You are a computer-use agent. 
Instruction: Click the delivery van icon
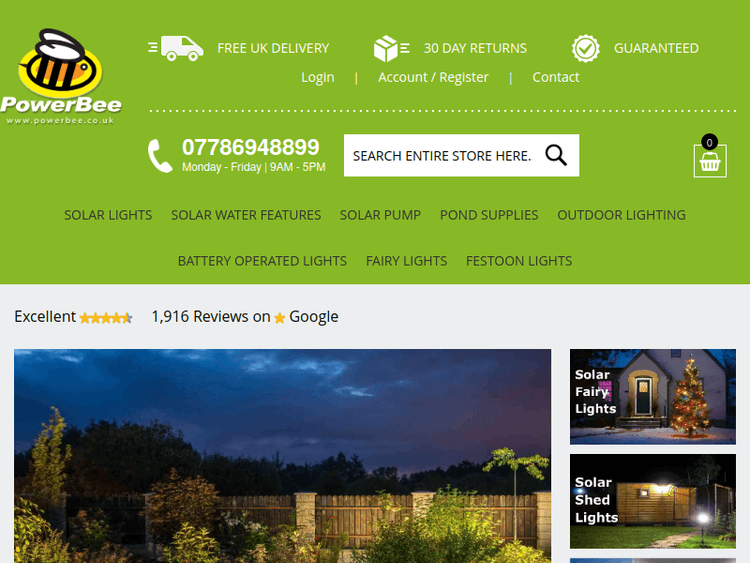tap(176, 48)
